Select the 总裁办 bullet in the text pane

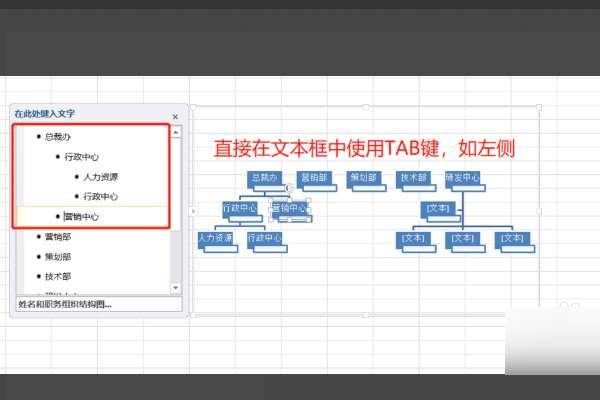pos(57,137)
